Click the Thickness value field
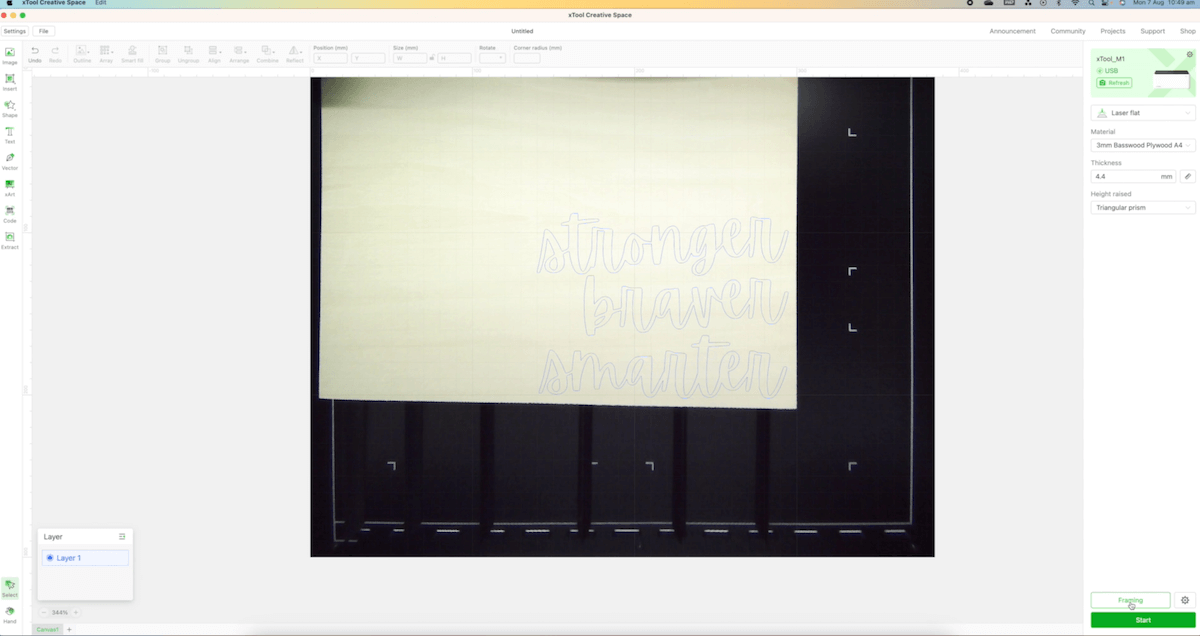Image resolution: width=1200 pixels, height=636 pixels. 1134,176
